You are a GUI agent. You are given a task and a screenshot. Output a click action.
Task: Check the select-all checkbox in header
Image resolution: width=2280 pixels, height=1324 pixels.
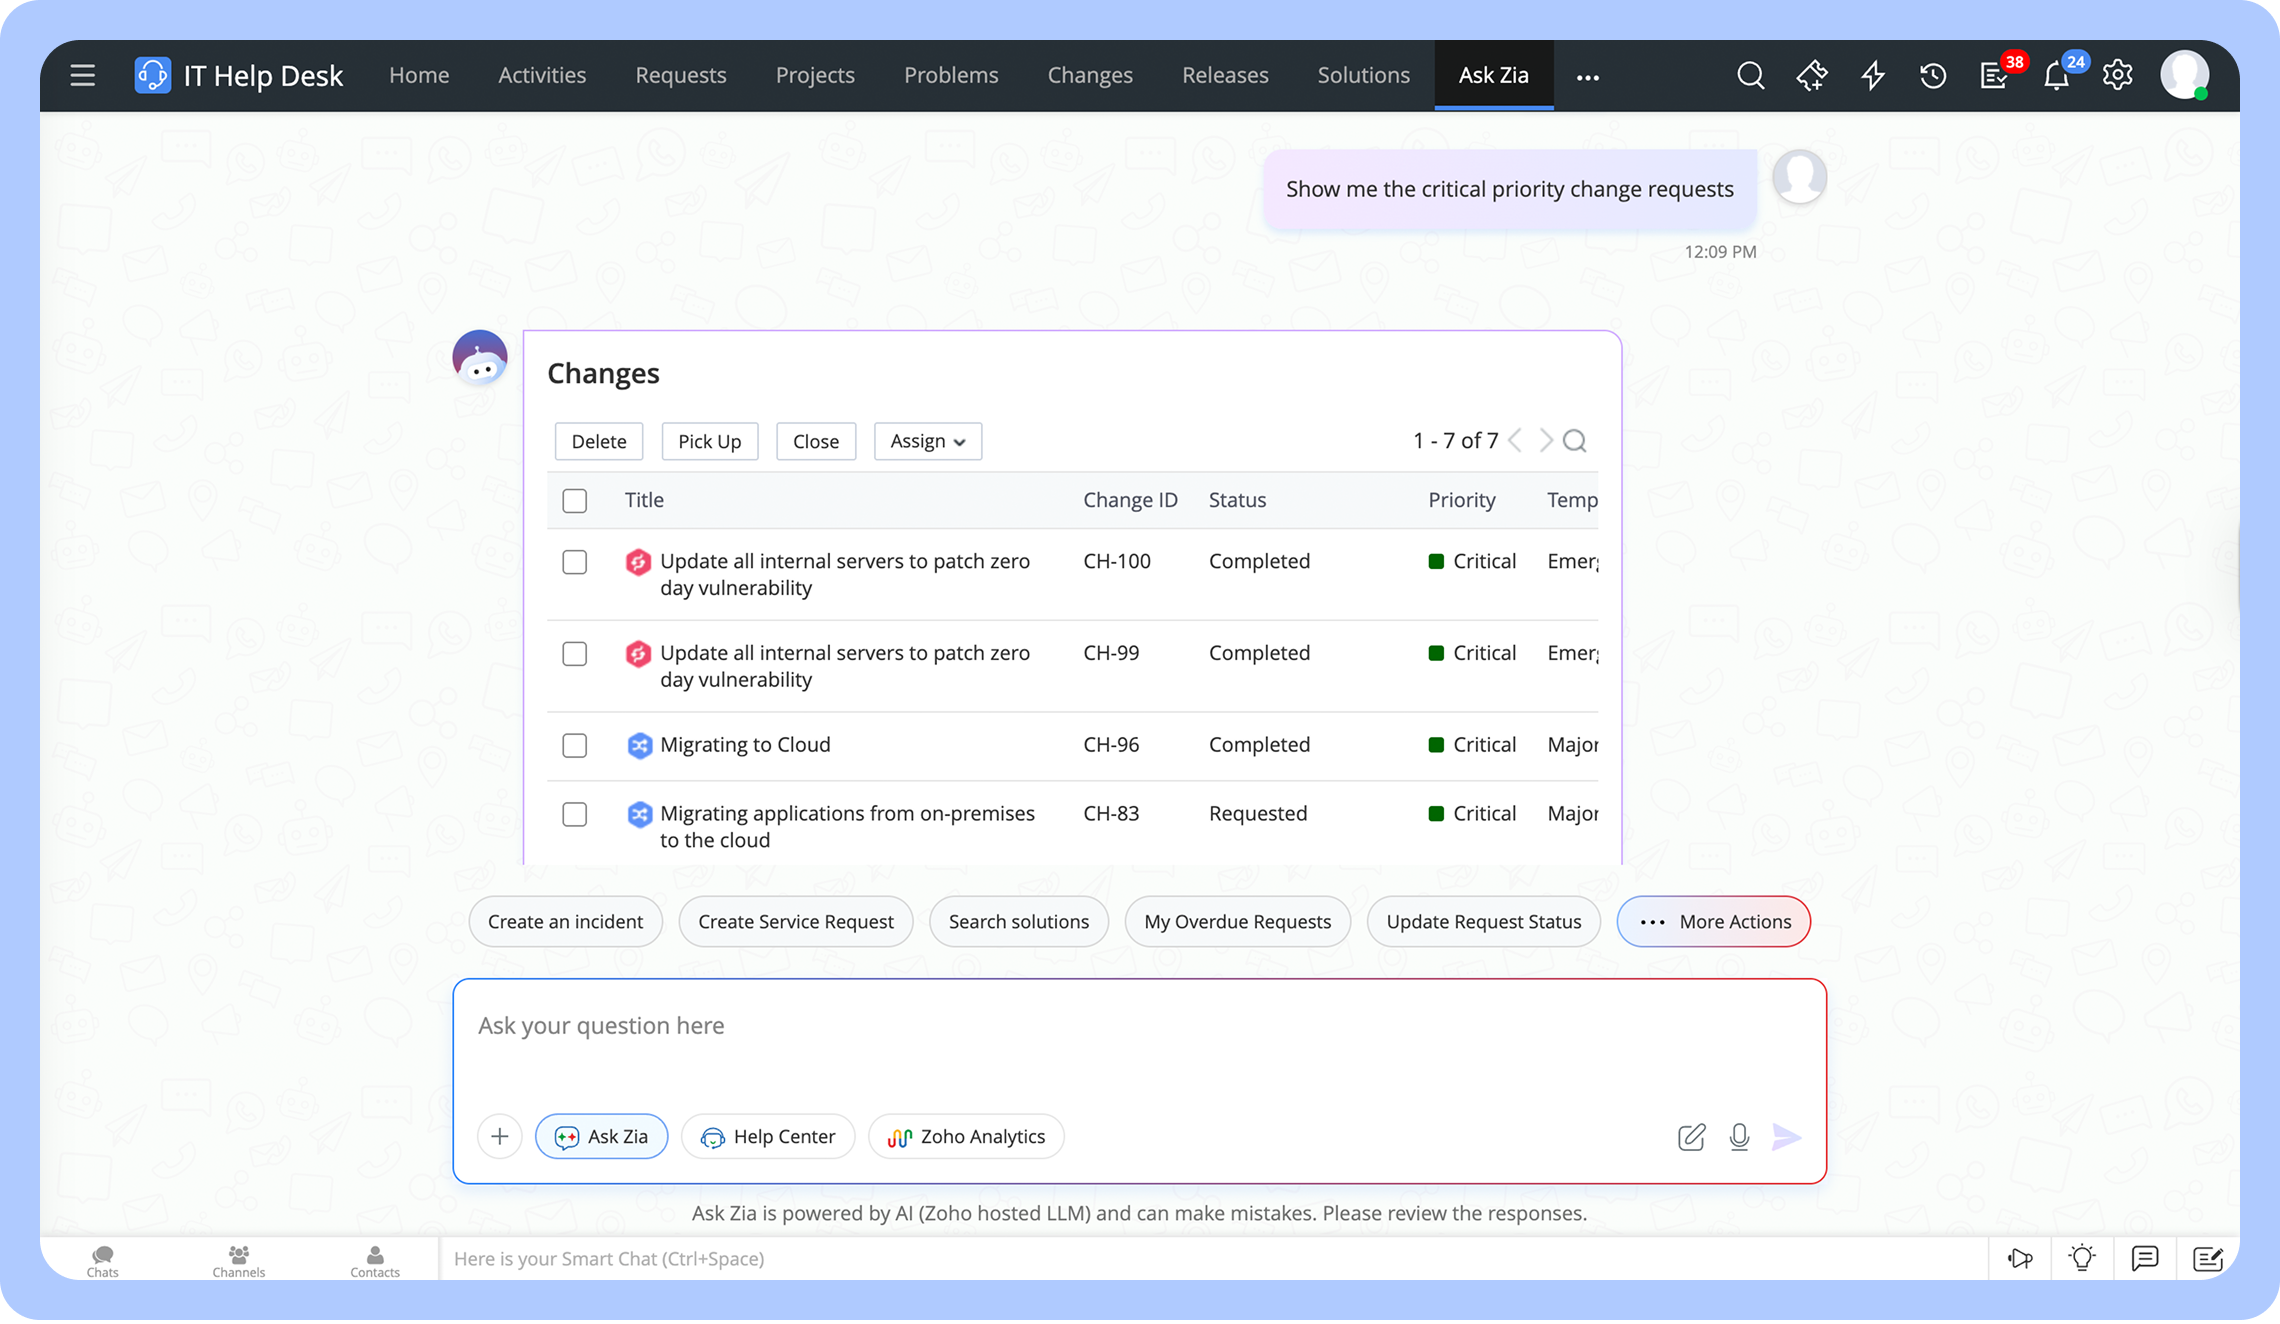pos(575,501)
